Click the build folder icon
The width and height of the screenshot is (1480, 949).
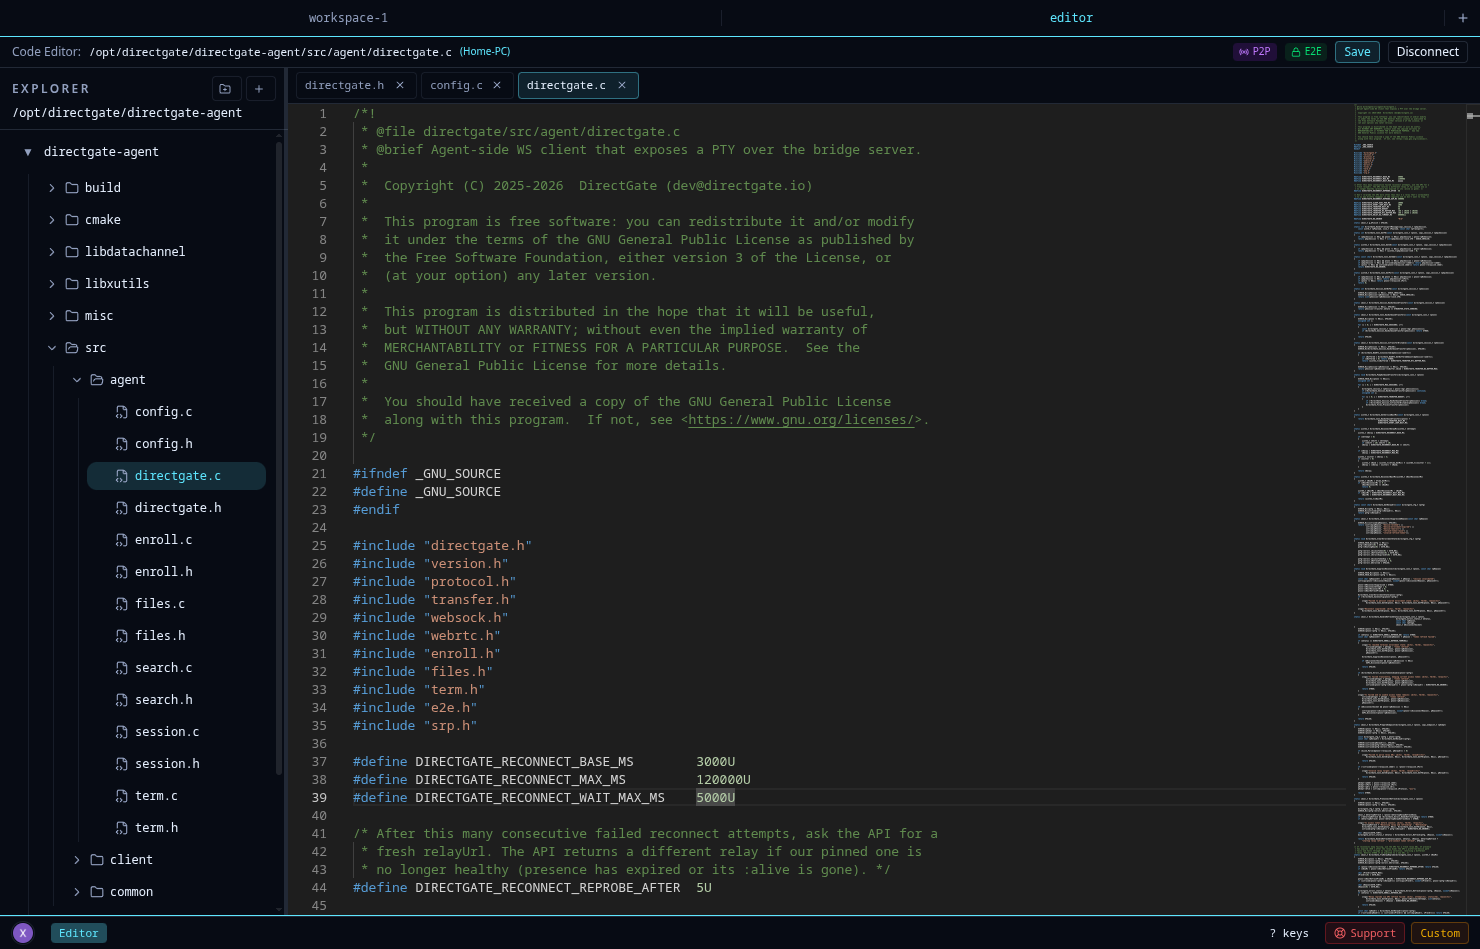[x=72, y=188]
